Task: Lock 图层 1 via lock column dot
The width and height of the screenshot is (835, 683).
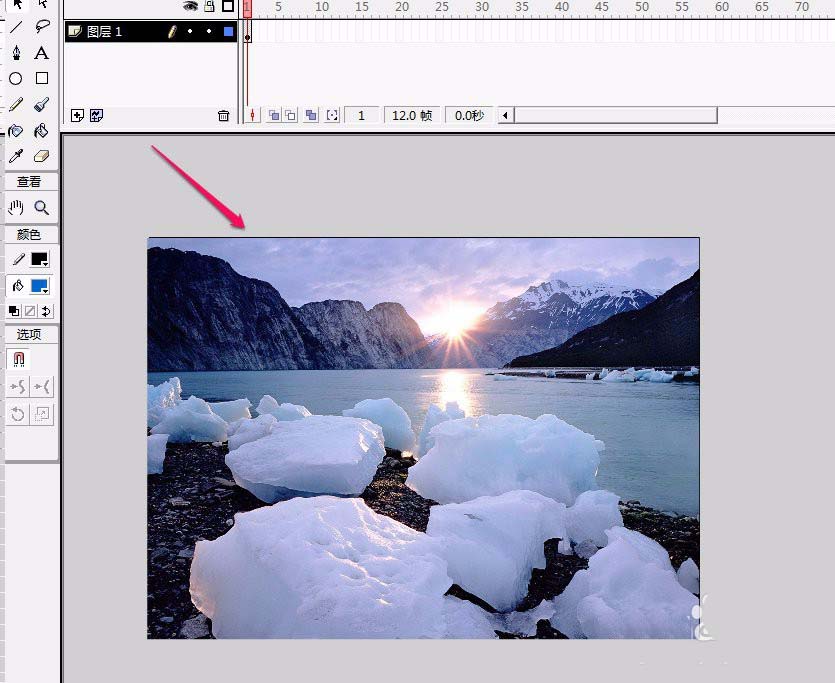Action: 209,31
